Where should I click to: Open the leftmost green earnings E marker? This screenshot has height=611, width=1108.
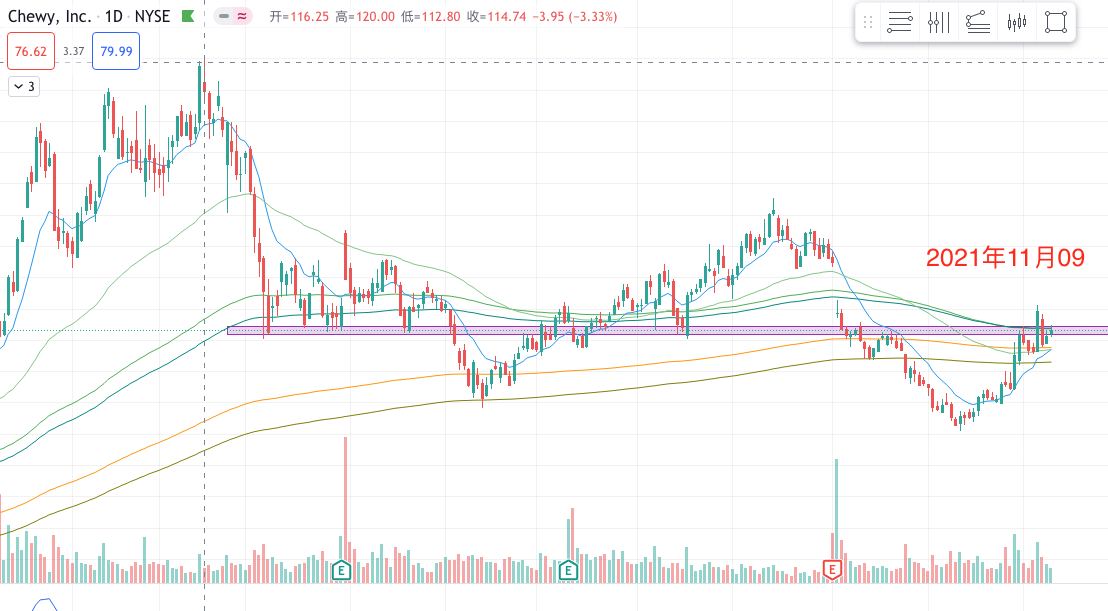(343, 570)
